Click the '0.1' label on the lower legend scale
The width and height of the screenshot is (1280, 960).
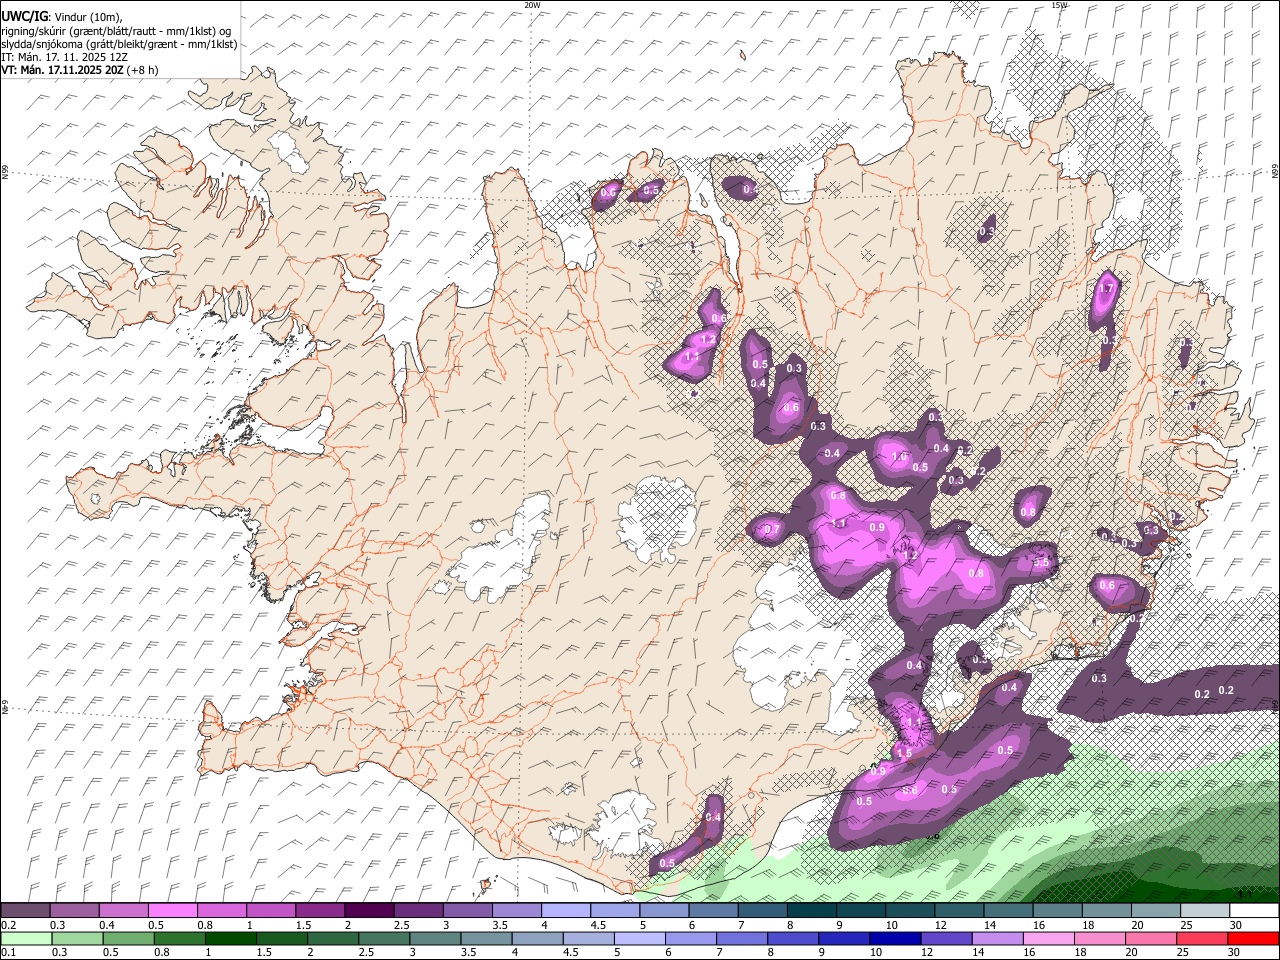tap(9, 953)
